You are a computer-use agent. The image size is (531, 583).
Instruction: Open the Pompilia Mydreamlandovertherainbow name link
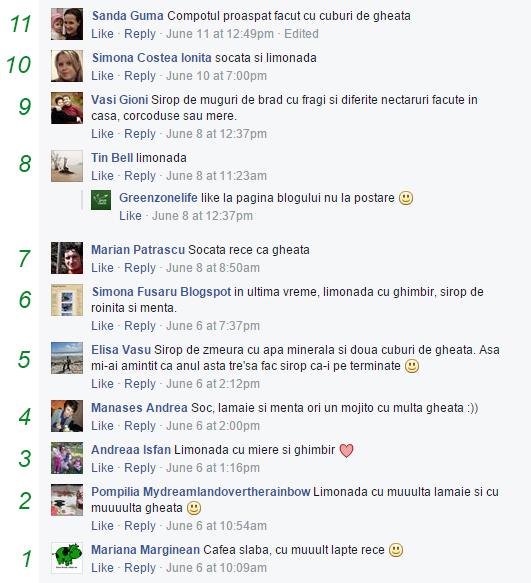pos(201,492)
